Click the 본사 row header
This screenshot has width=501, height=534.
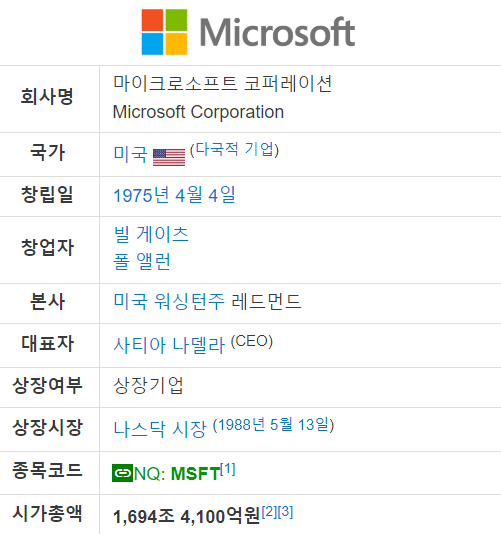pos(47,301)
